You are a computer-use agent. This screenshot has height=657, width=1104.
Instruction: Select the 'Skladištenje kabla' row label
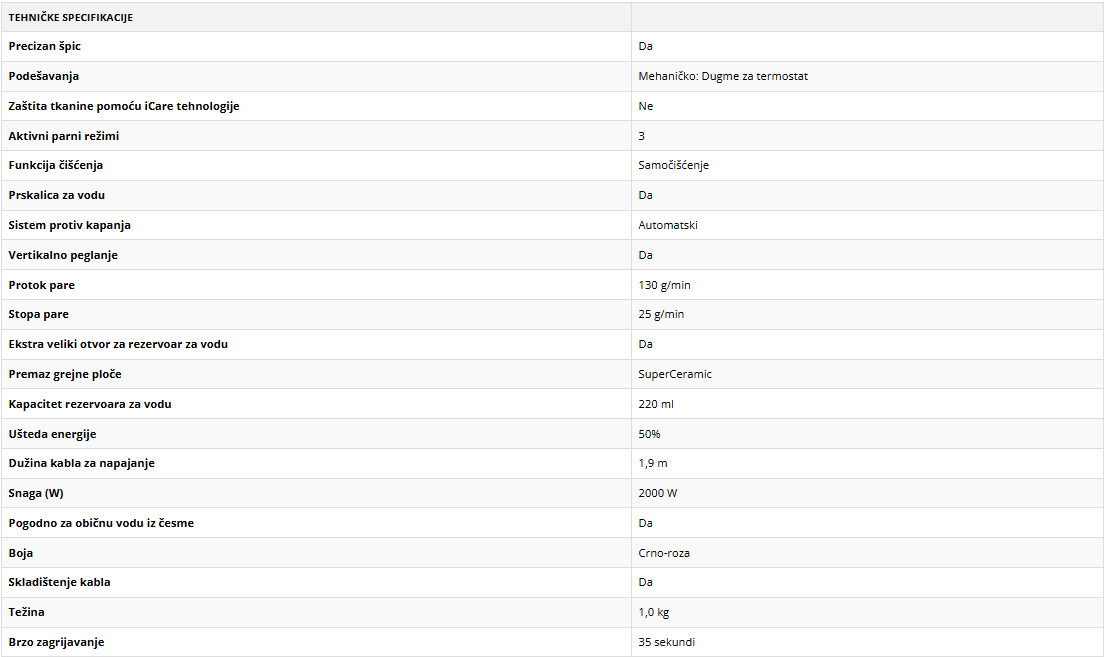click(x=59, y=582)
